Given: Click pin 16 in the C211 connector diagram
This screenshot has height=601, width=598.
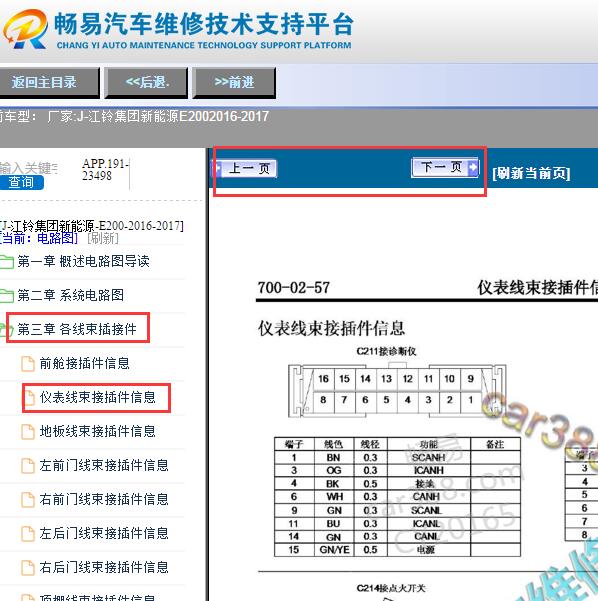Looking at the screenshot, I should click(324, 379).
